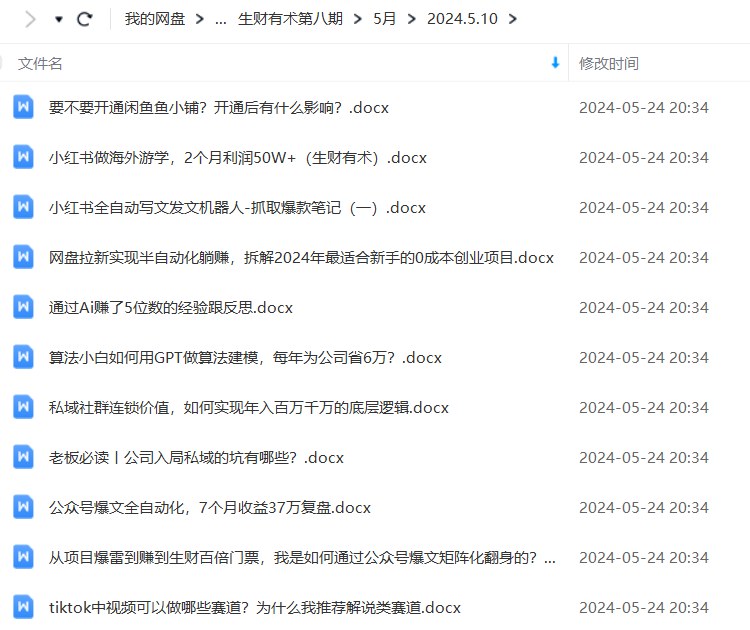750x630 pixels.
Task: Click Word icon of tiktok中视频 document
Action: pos(24,607)
